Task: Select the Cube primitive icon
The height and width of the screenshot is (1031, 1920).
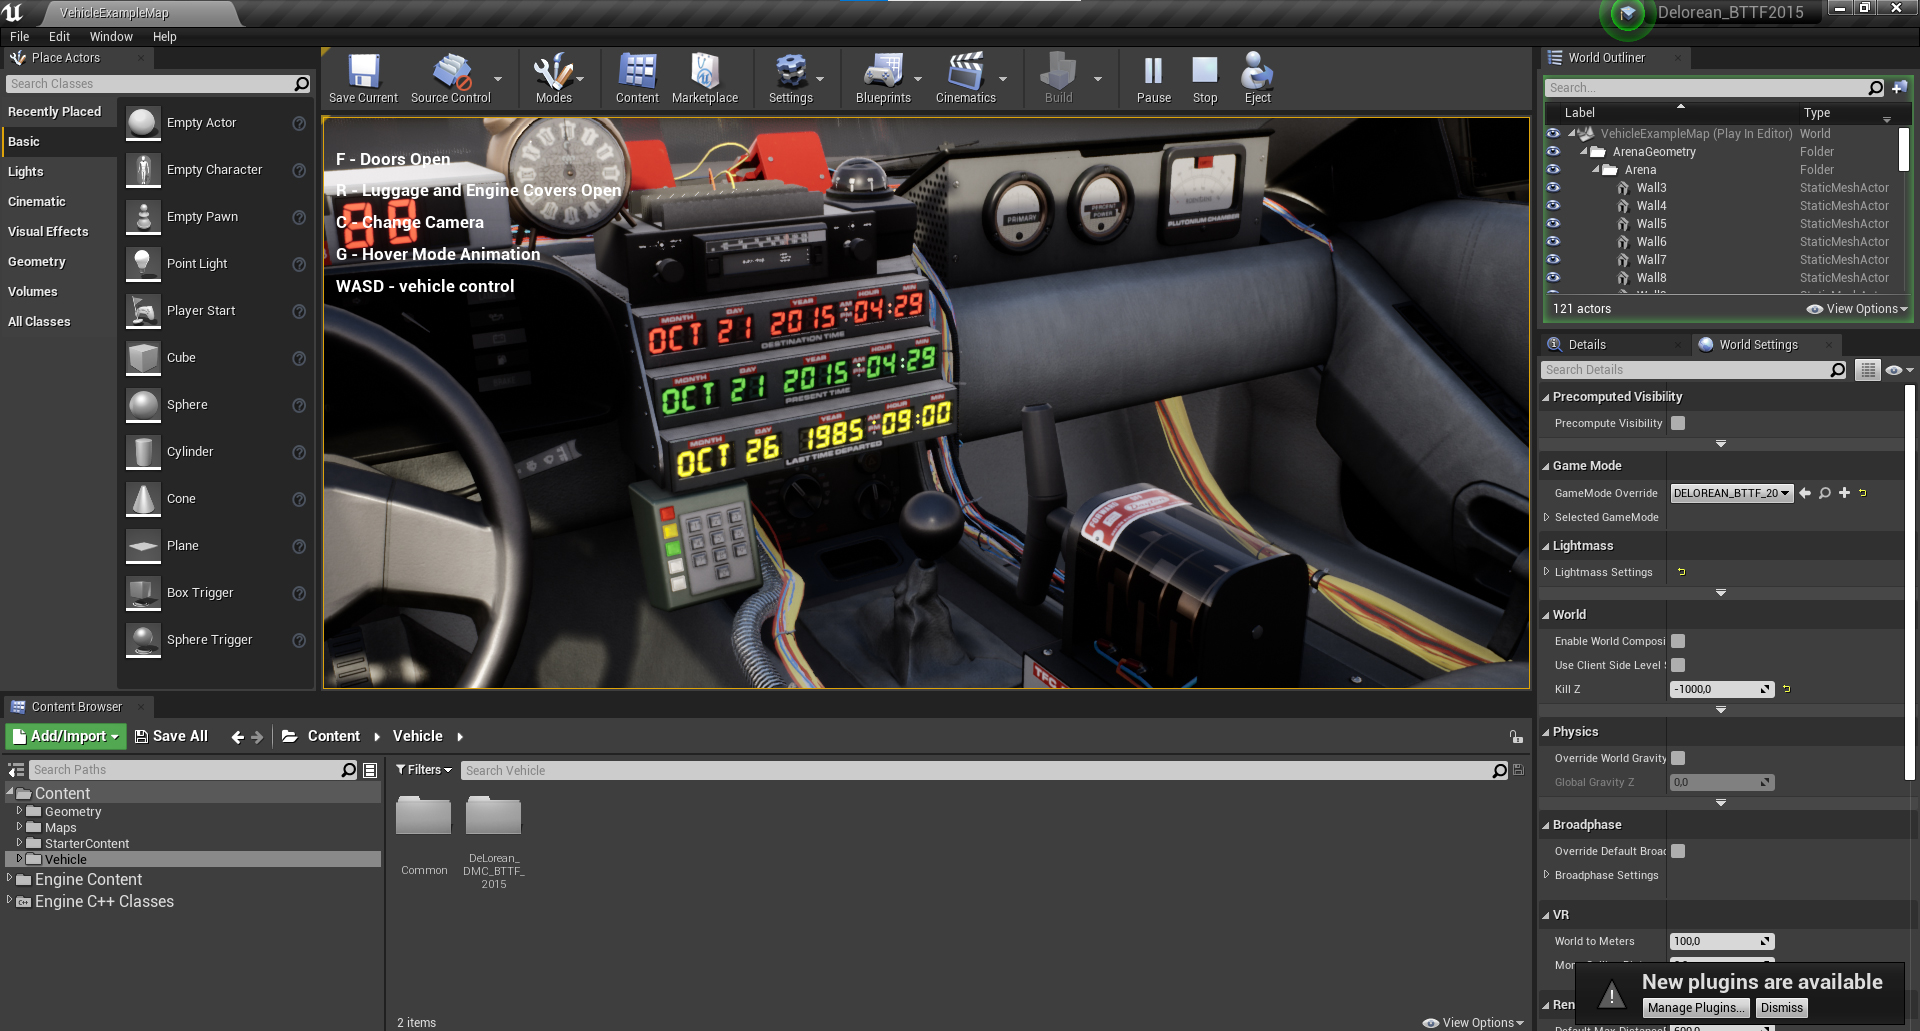Action: pos(143,358)
